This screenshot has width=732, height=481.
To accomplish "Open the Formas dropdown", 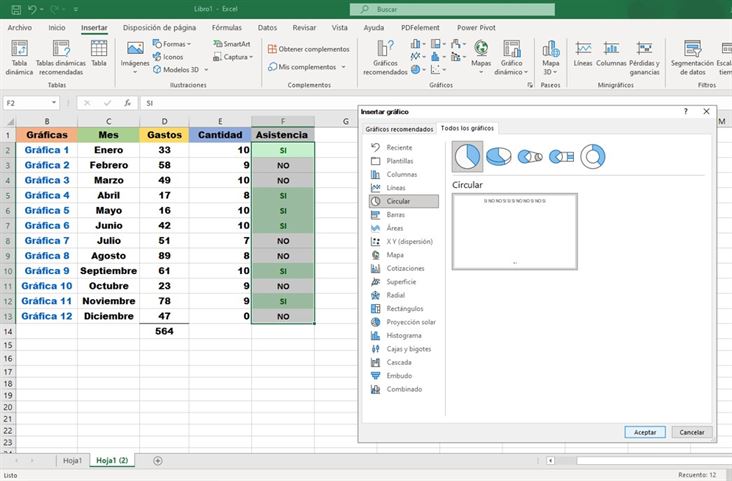I will coord(172,43).
